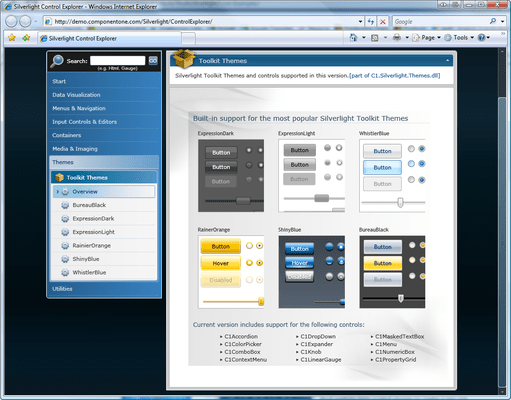
Task: Click top Button in WhistlerBlue preview
Action: click(x=382, y=151)
